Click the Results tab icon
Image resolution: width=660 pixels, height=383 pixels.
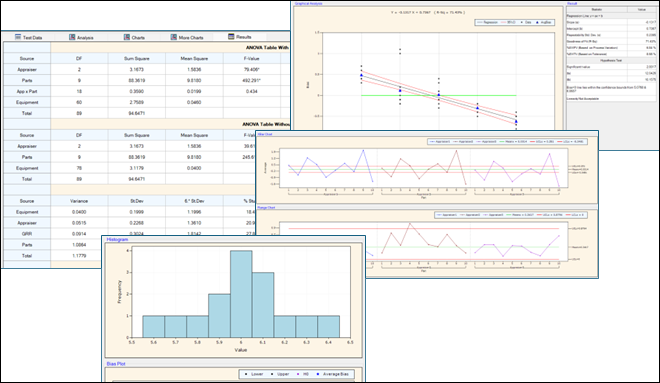pos(231,37)
